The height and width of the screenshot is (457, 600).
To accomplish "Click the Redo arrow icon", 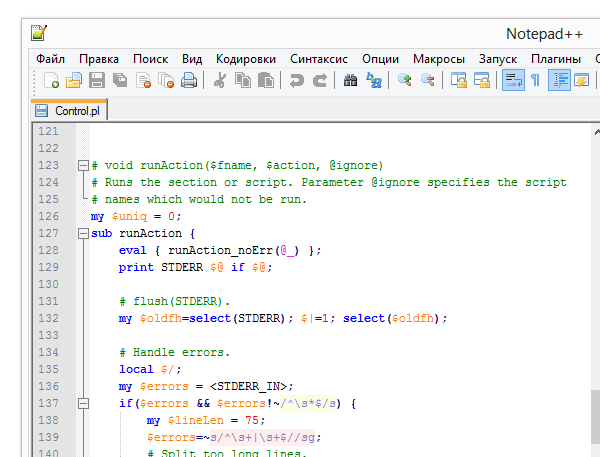I will pos(320,81).
